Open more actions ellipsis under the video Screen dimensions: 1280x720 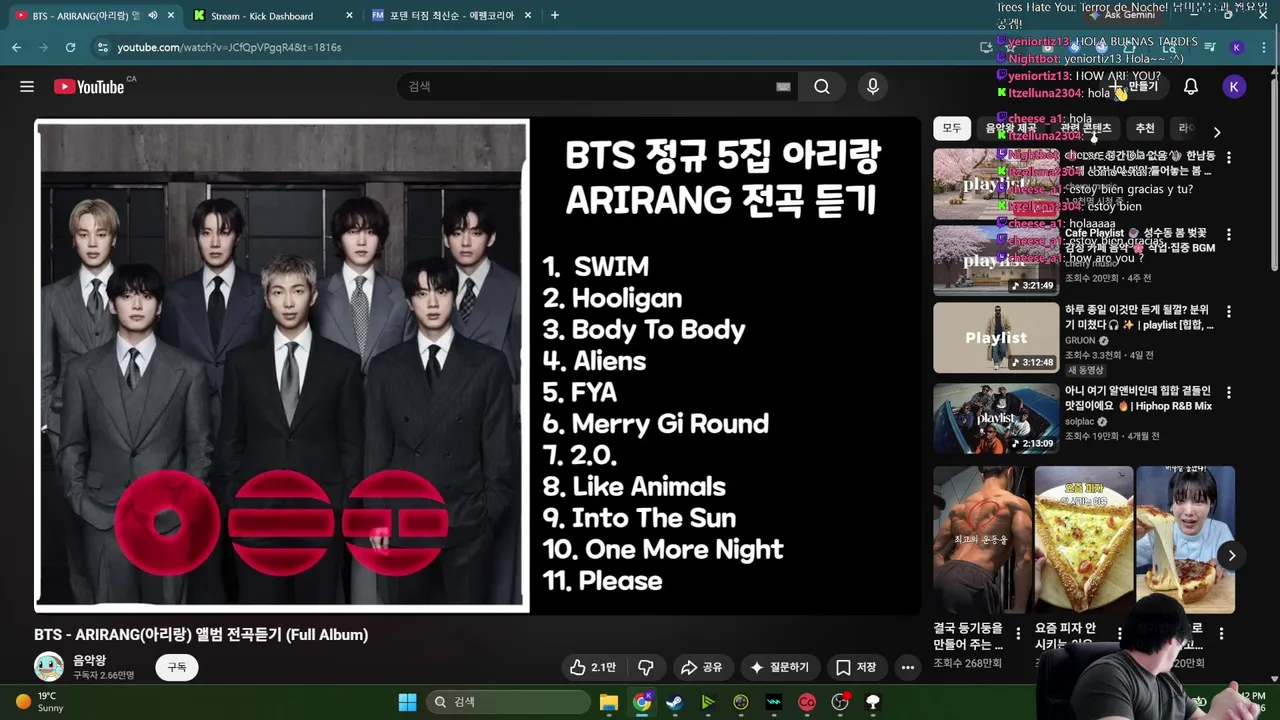[x=908, y=667]
